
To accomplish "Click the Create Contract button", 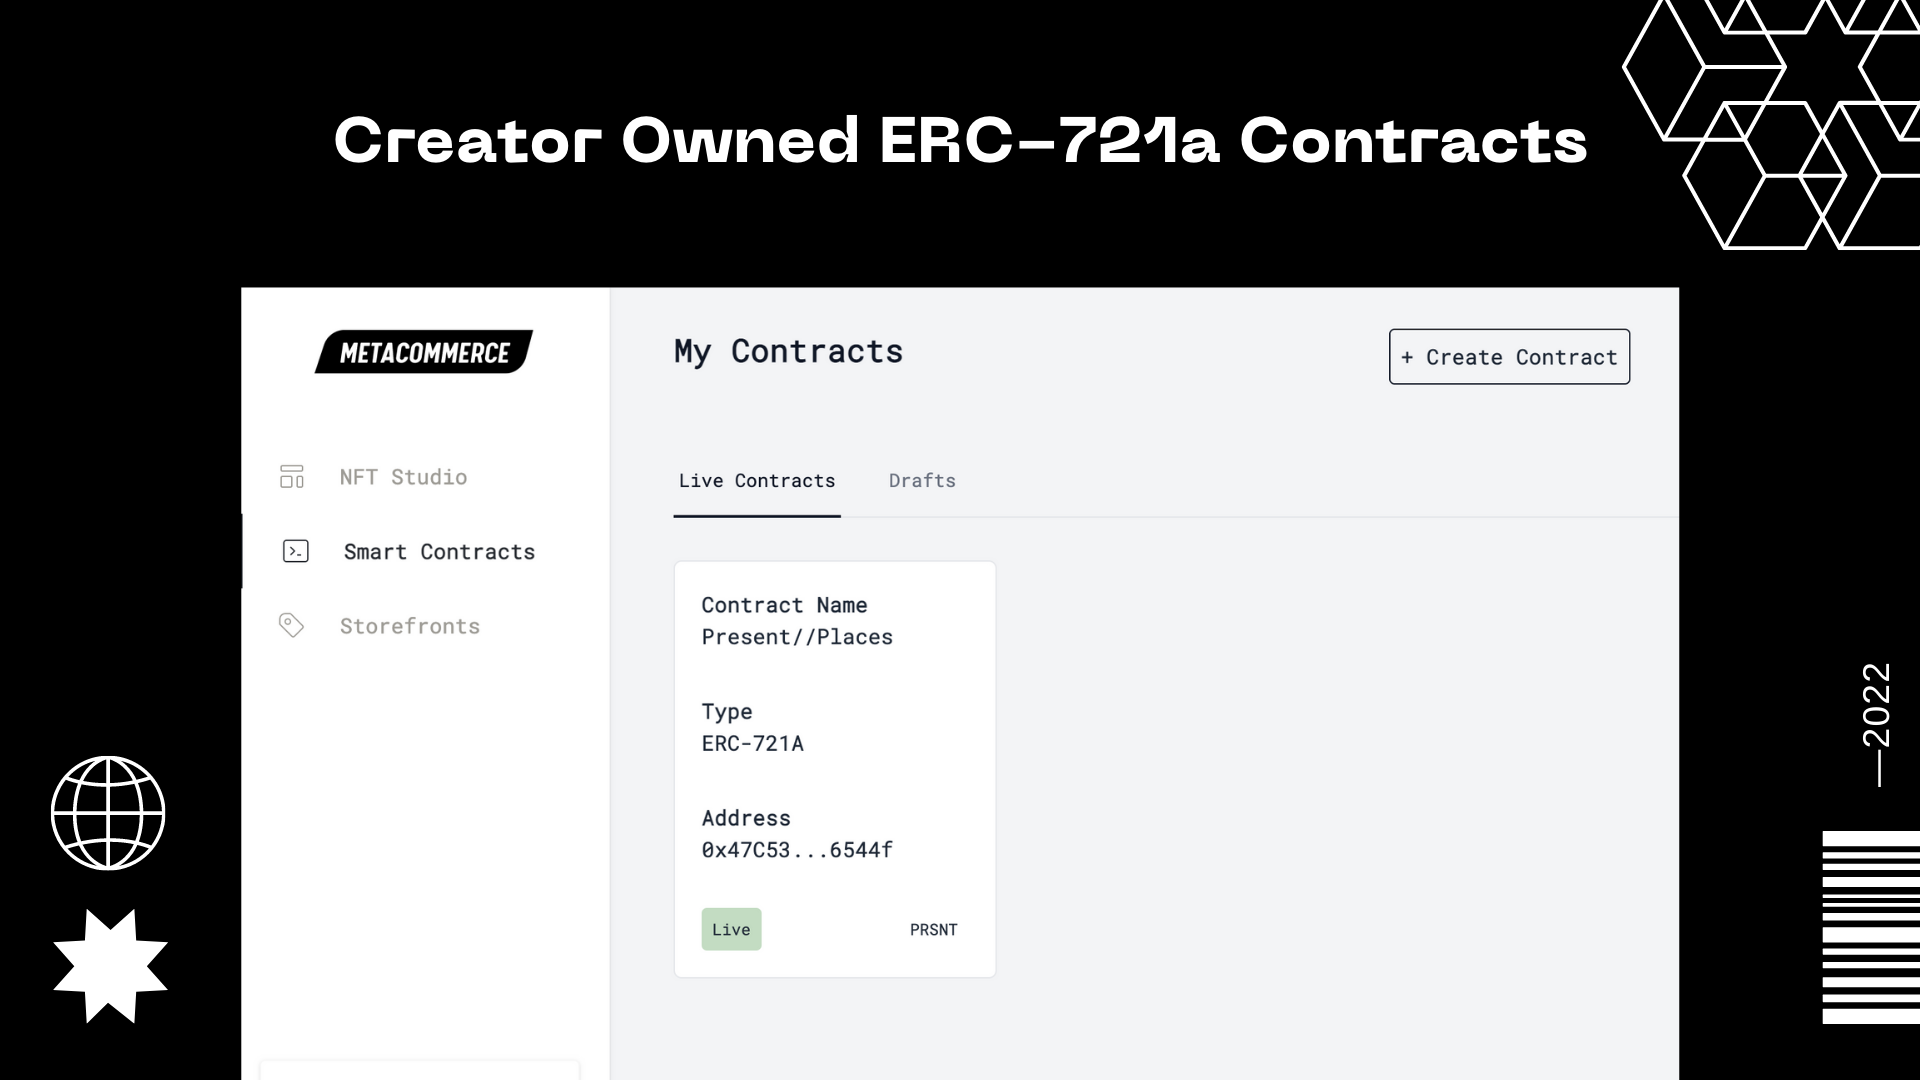I will (x=1509, y=357).
